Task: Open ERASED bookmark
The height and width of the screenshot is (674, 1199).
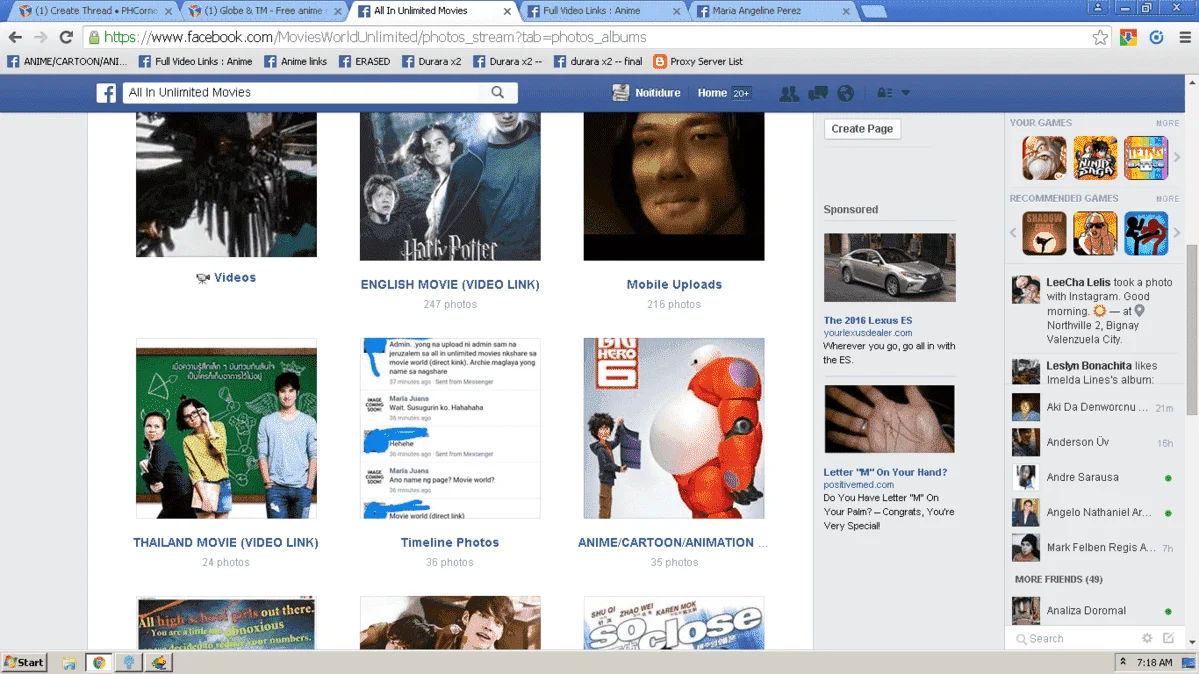Action: pyautogui.click(x=365, y=61)
